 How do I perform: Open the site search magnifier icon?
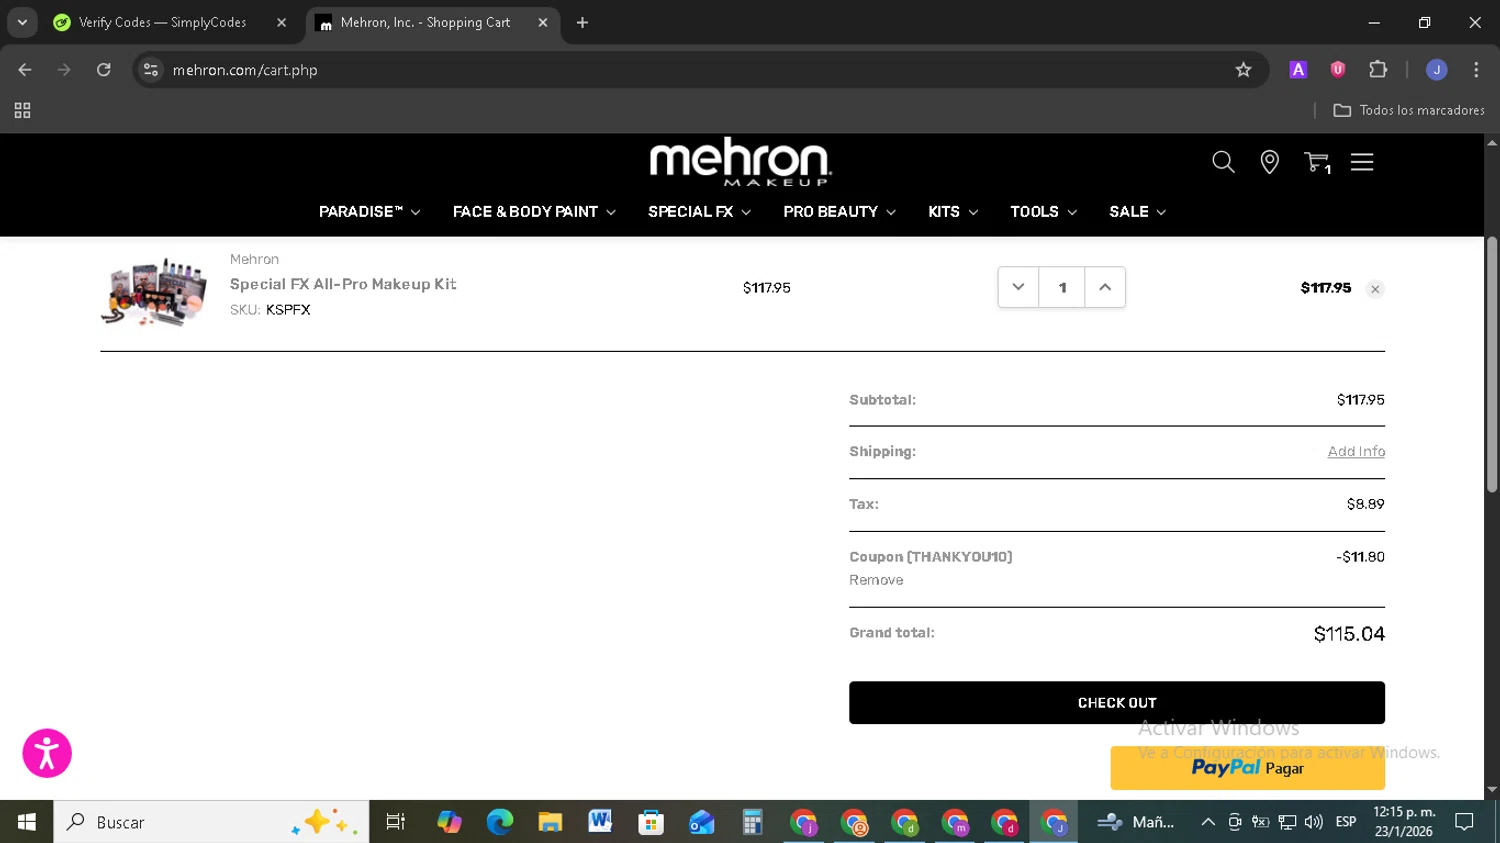pyautogui.click(x=1223, y=162)
